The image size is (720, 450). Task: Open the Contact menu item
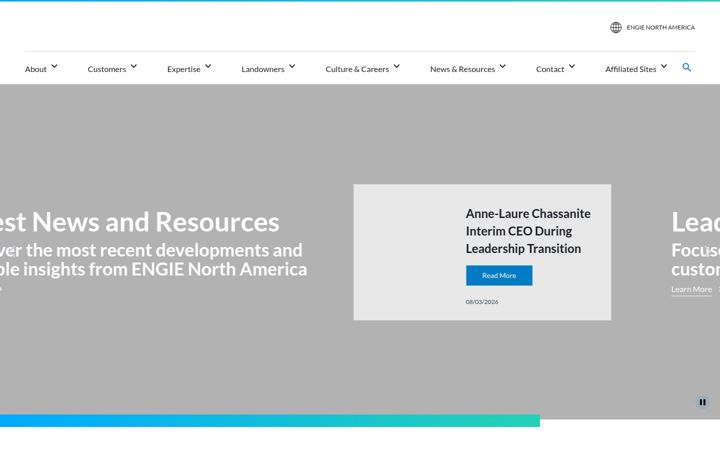(550, 69)
